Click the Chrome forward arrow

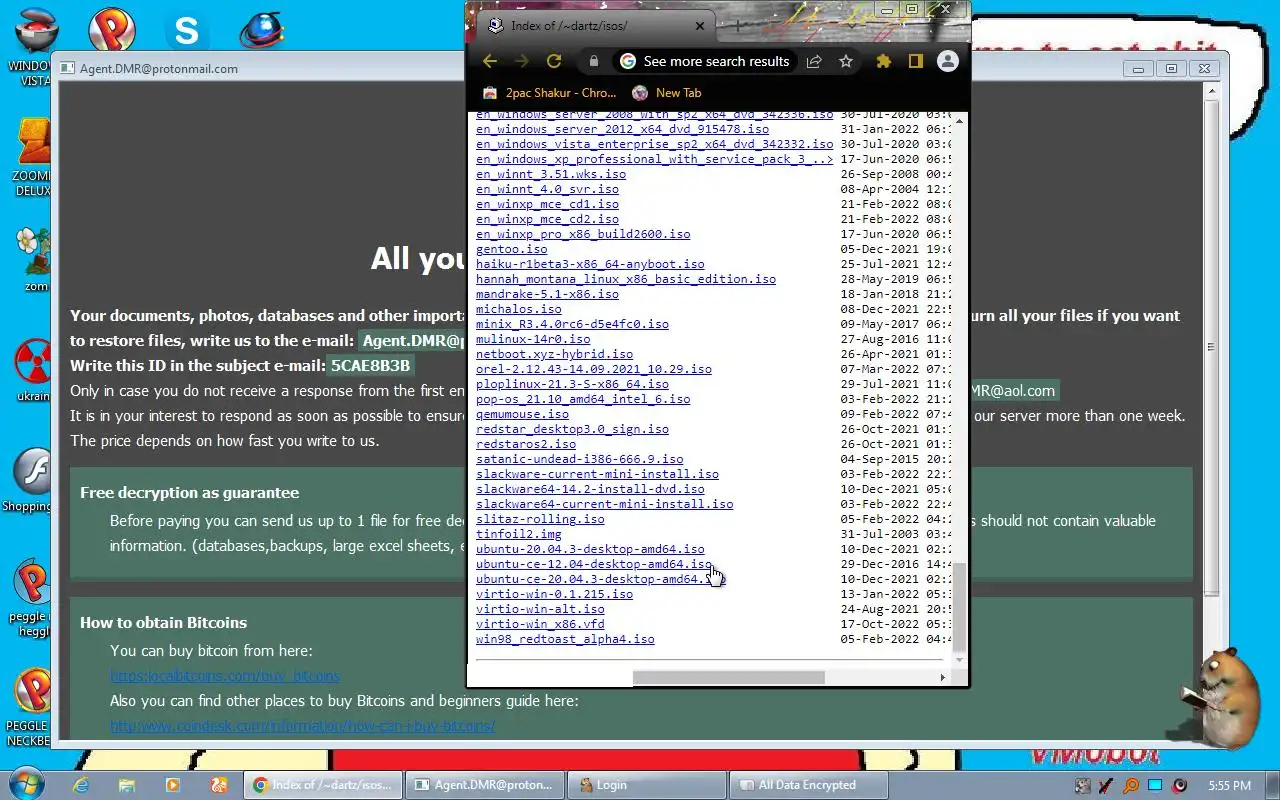(x=521, y=61)
